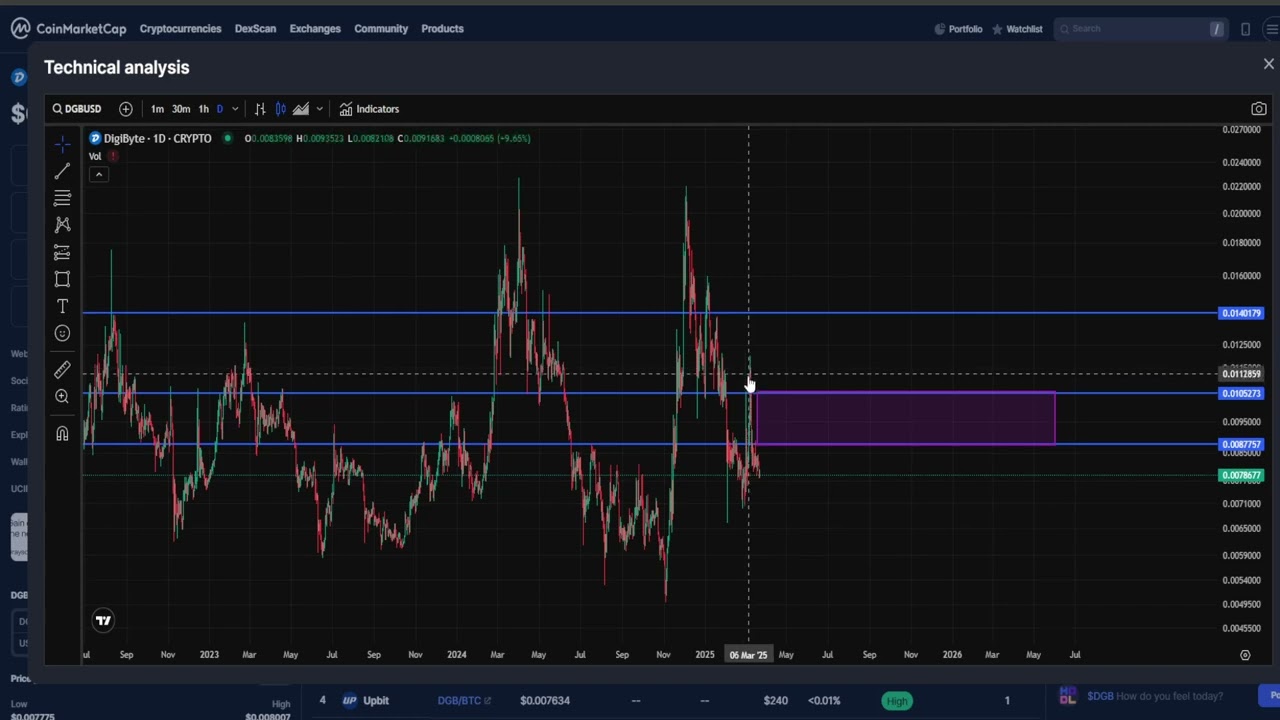Select the forecasting and measurement tool
The height and width of the screenshot is (720, 1280).
click(62, 252)
